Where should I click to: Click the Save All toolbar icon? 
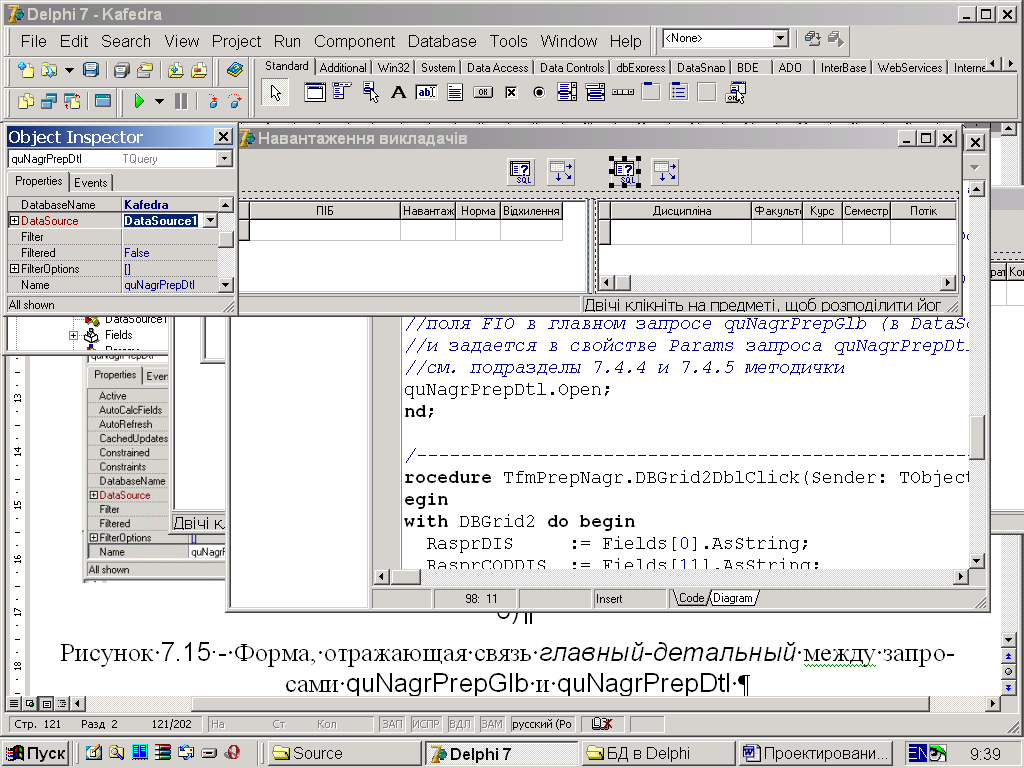[121, 69]
